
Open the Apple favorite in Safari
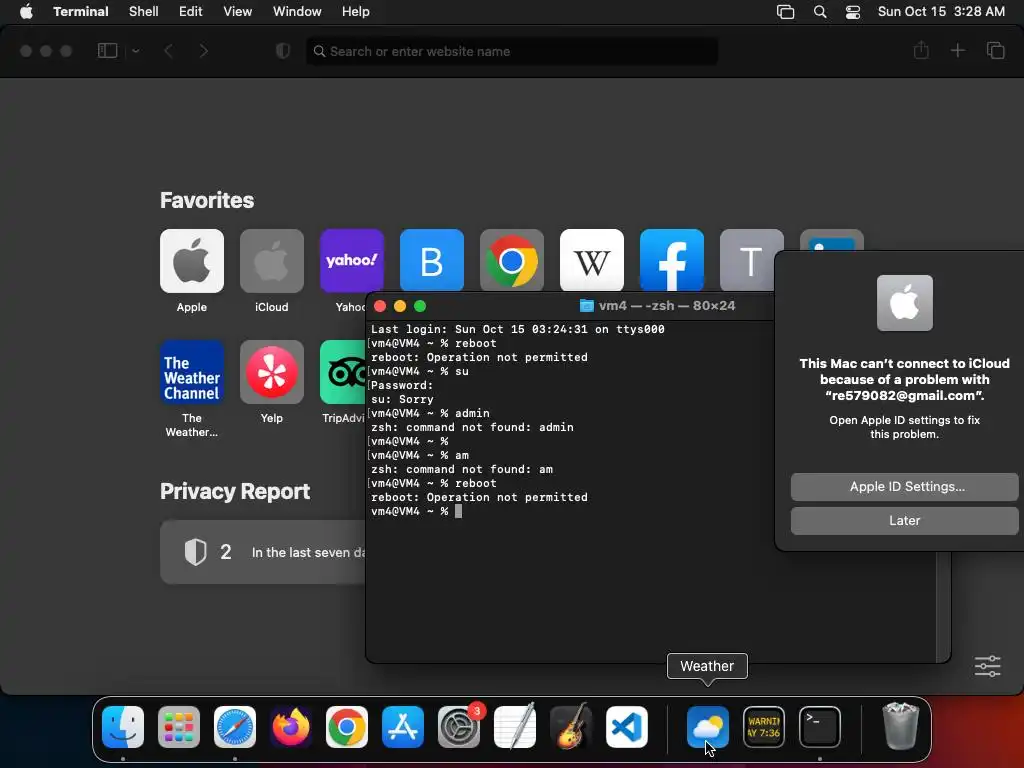coord(192,261)
